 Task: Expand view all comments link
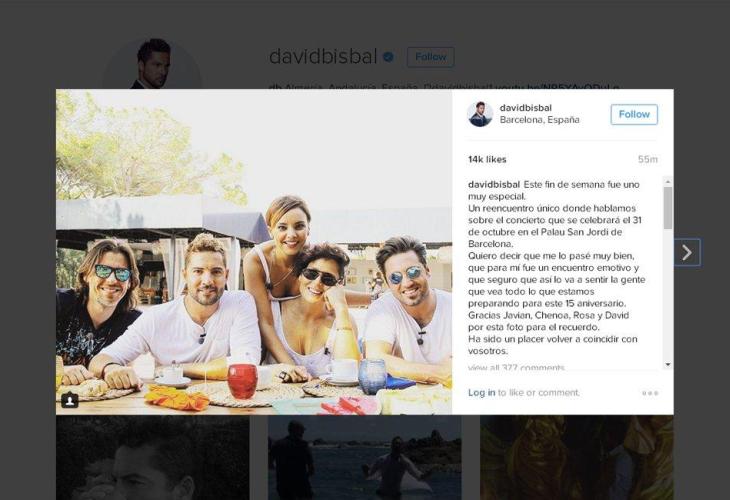[x=516, y=367]
